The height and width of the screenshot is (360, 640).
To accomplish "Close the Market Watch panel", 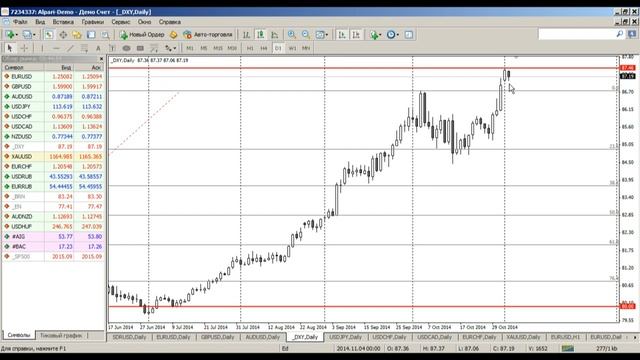I will (101, 59).
